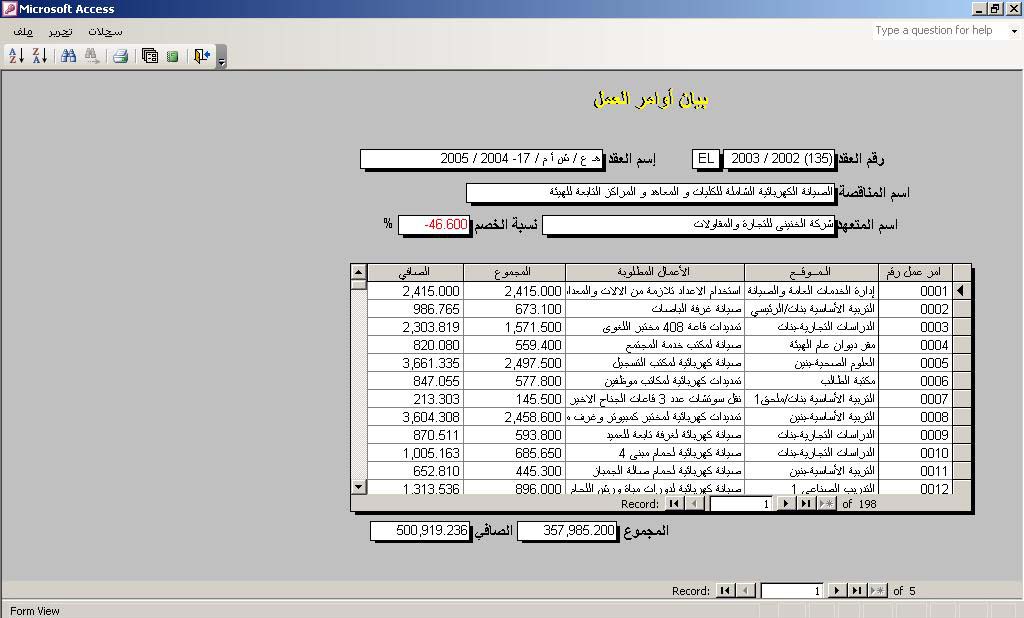The width and height of the screenshot is (1024, 618).
Task: Open the سجلات menu
Action: tap(105, 31)
